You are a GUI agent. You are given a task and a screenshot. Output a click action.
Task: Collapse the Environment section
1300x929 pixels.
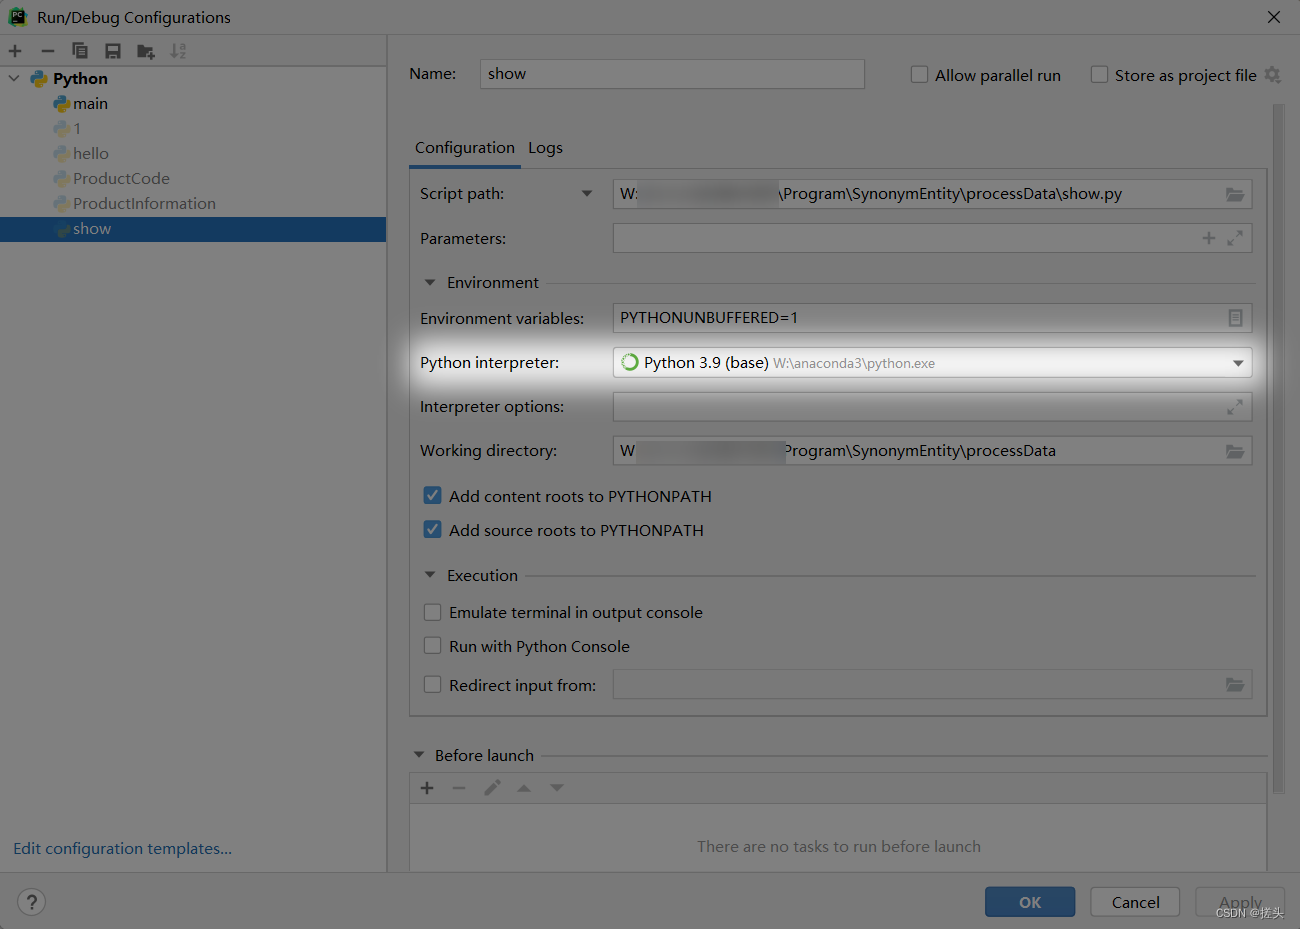430,282
